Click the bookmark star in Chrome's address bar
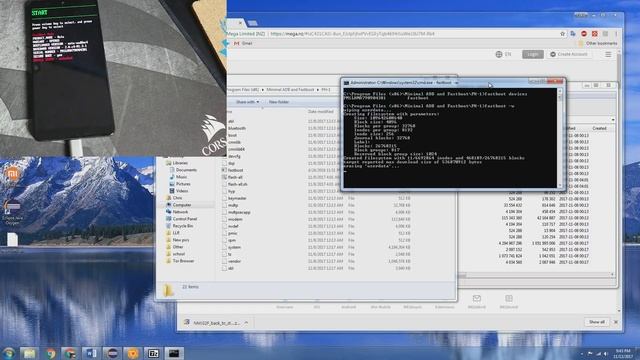640x360 pixels. click(x=562, y=34)
